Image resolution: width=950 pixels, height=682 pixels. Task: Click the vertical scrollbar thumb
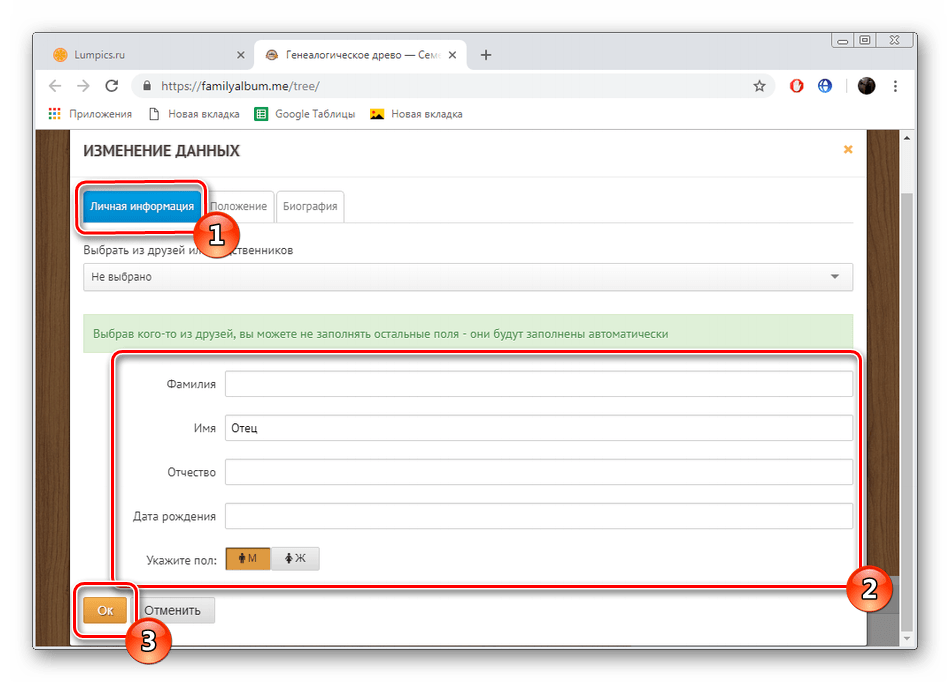[x=907, y=412]
